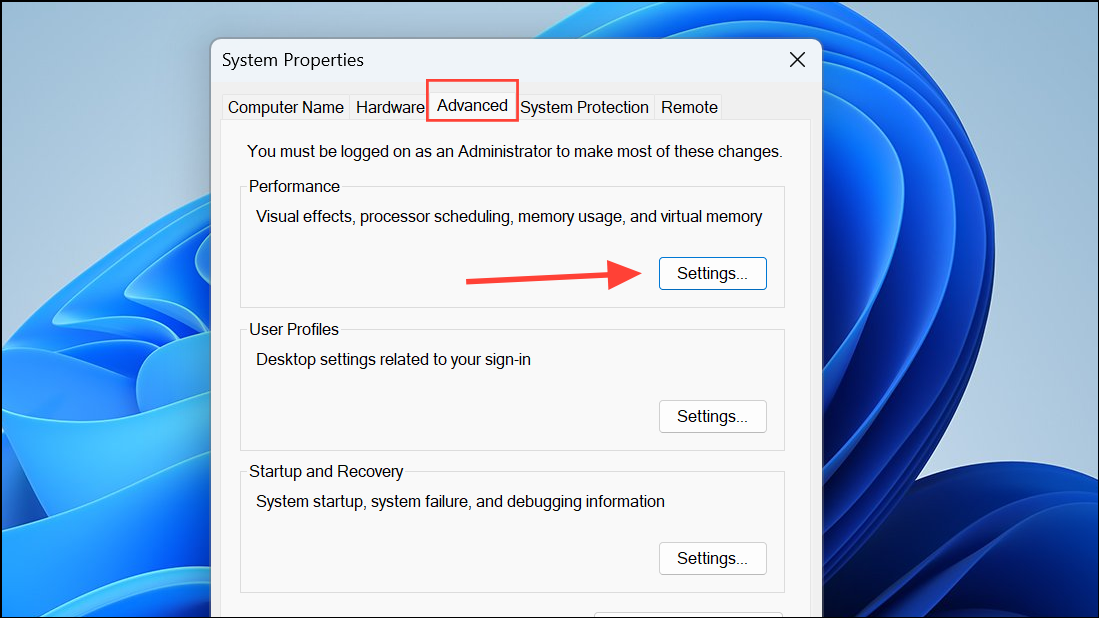The height and width of the screenshot is (618, 1099).
Task: Switch to the Hardware tab
Action: (x=390, y=107)
